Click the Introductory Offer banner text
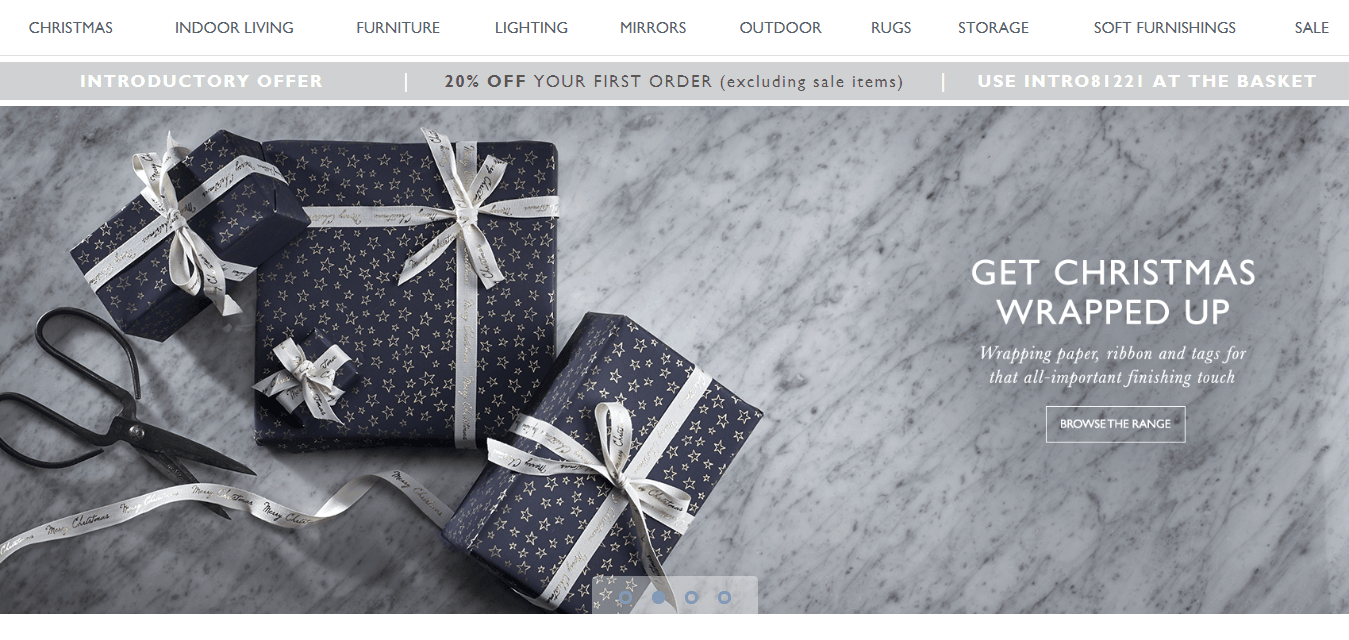Image resolution: width=1349 pixels, height=640 pixels. pos(201,81)
